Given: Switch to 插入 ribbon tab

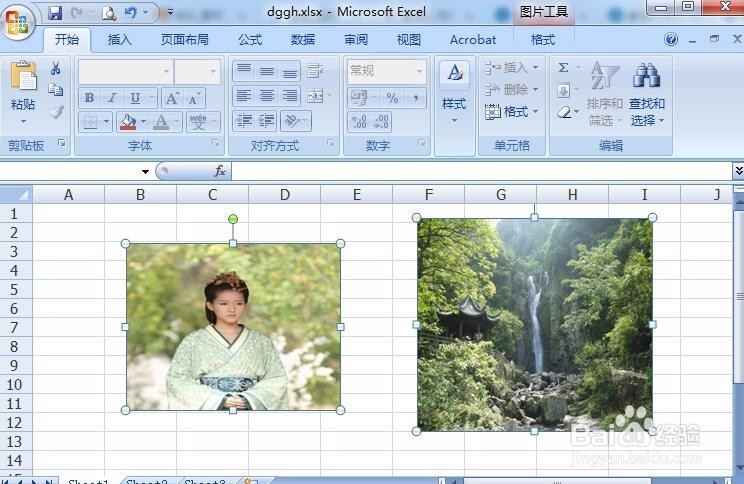Looking at the screenshot, I should (120, 40).
